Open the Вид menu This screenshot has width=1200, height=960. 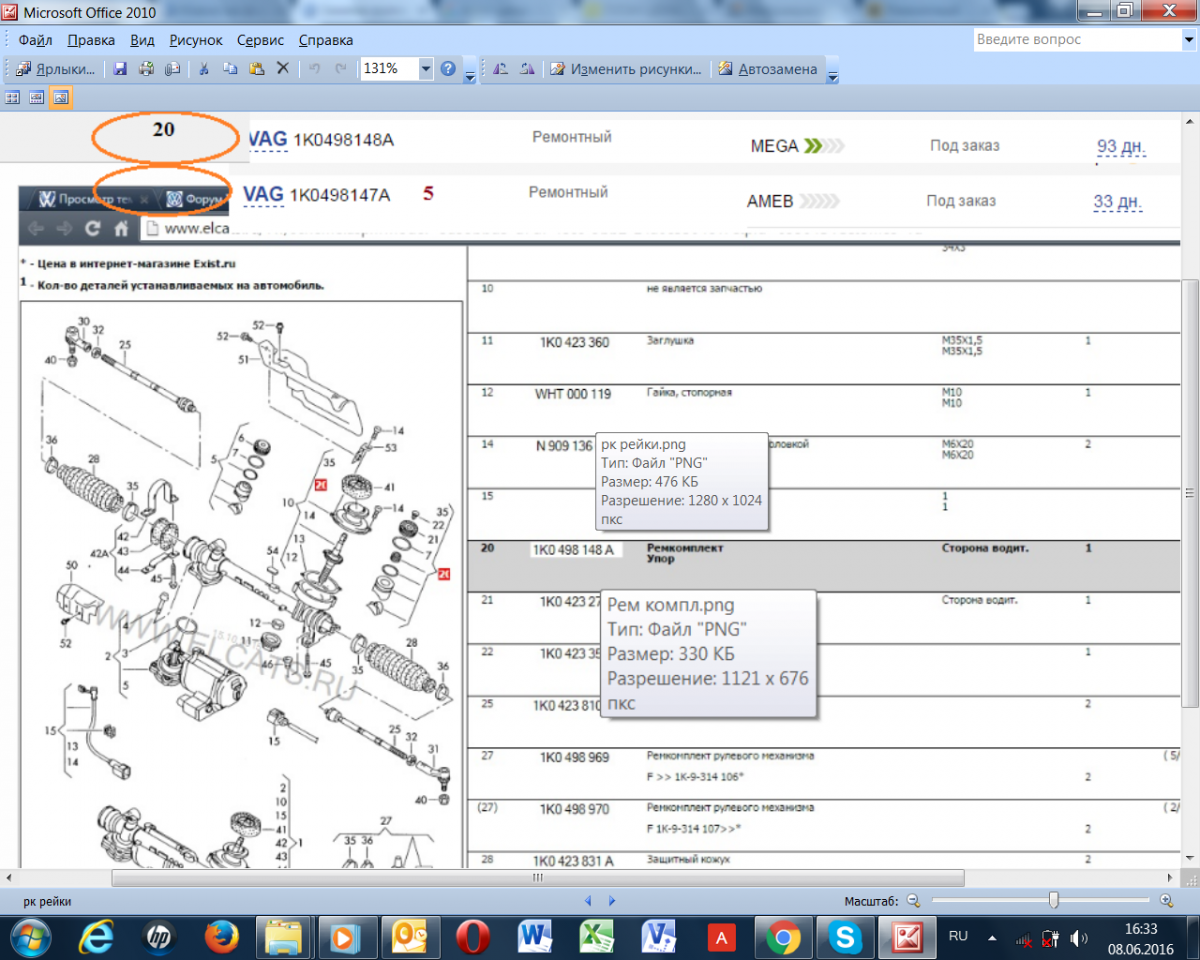coord(142,40)
